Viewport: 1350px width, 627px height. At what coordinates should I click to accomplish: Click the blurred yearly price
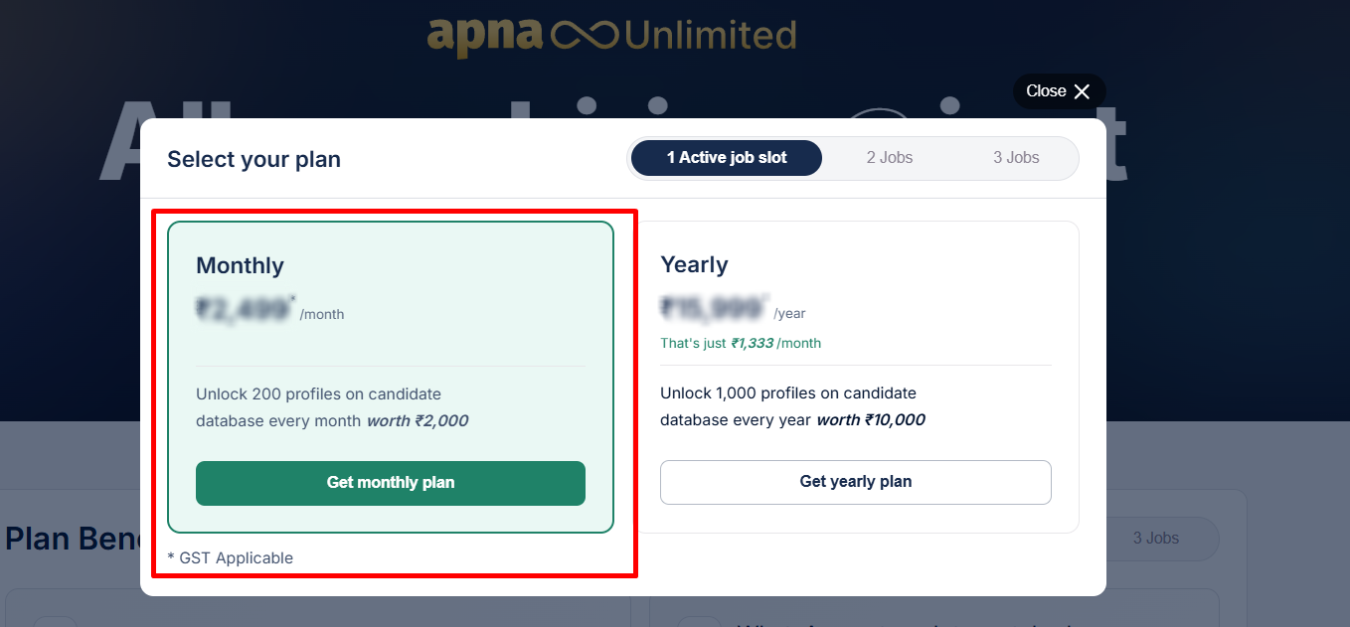[x=714, y=309]
